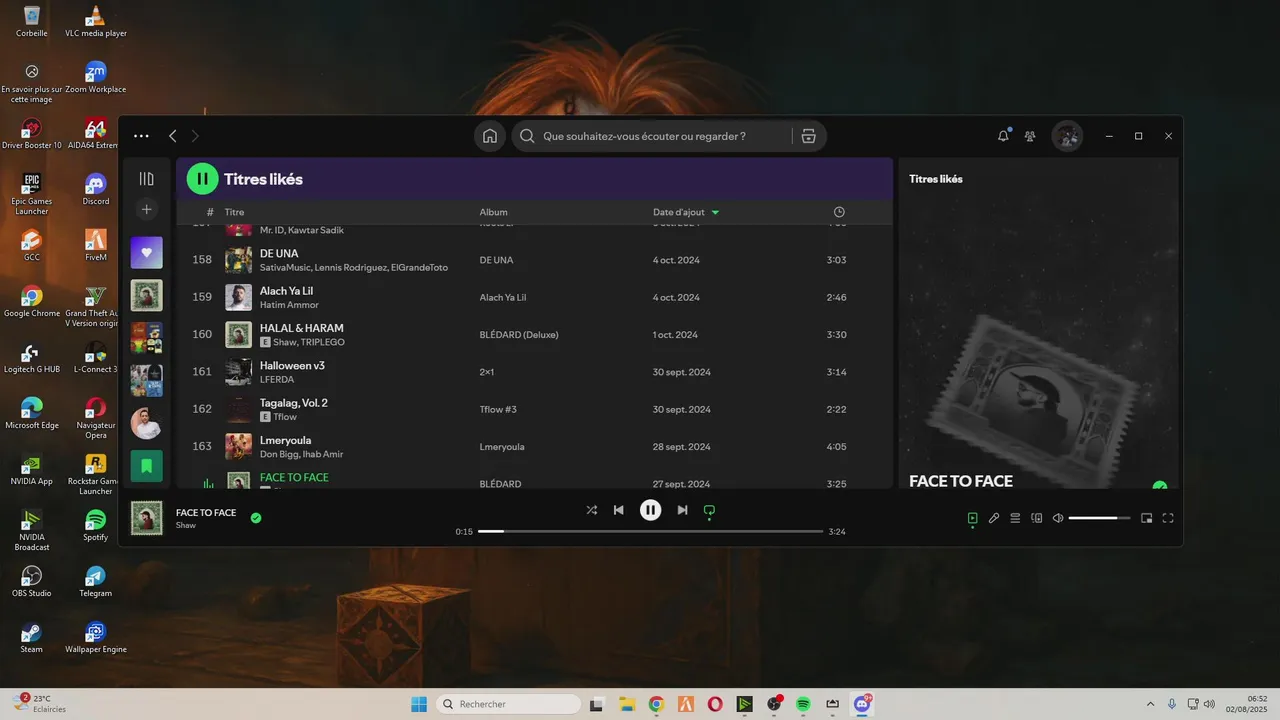Open the Telegram desktop shortcut
Viewport: 1280px width, 720px height.
pyautogui.click(x=95, y=582)
